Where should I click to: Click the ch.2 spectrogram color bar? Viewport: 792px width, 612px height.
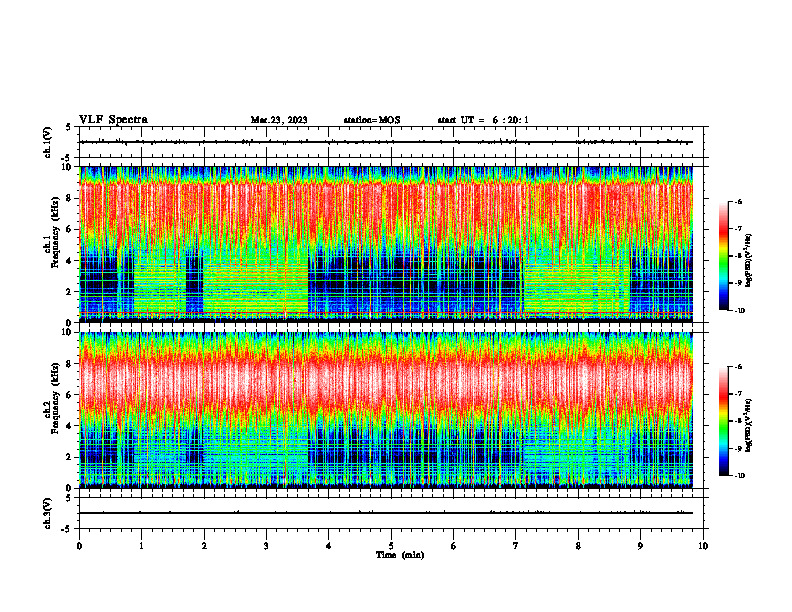tap(724, 421)
